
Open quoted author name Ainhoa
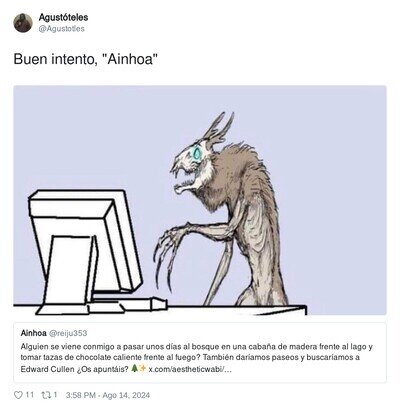point(33,333)
